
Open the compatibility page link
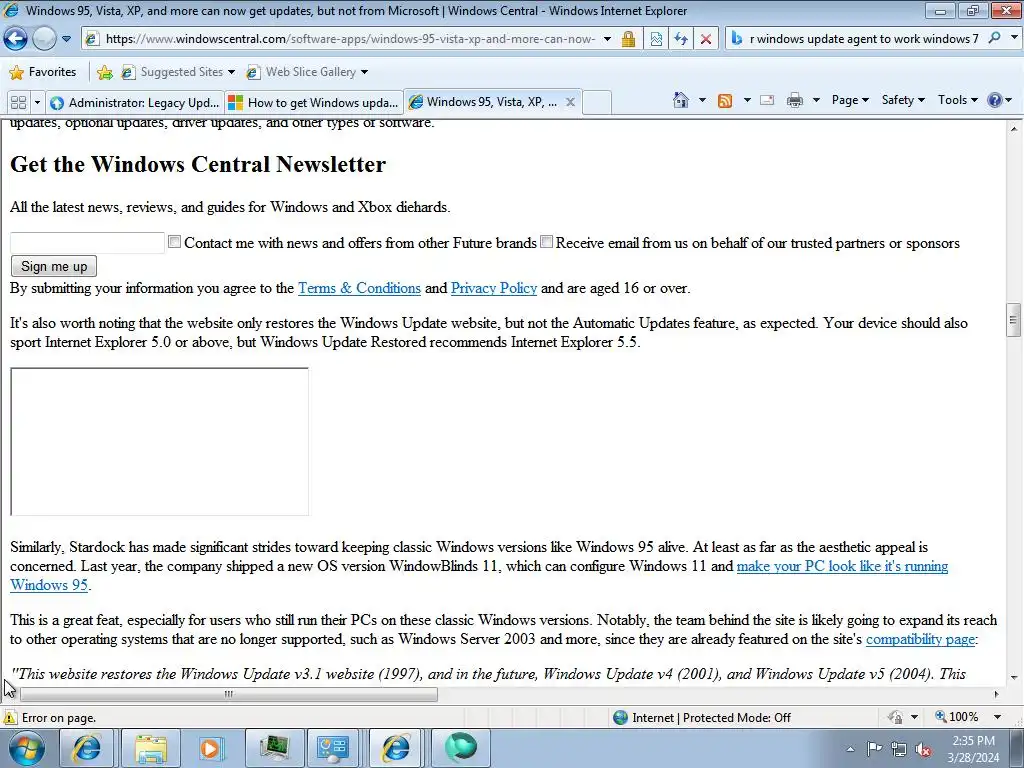click(920, 639)
